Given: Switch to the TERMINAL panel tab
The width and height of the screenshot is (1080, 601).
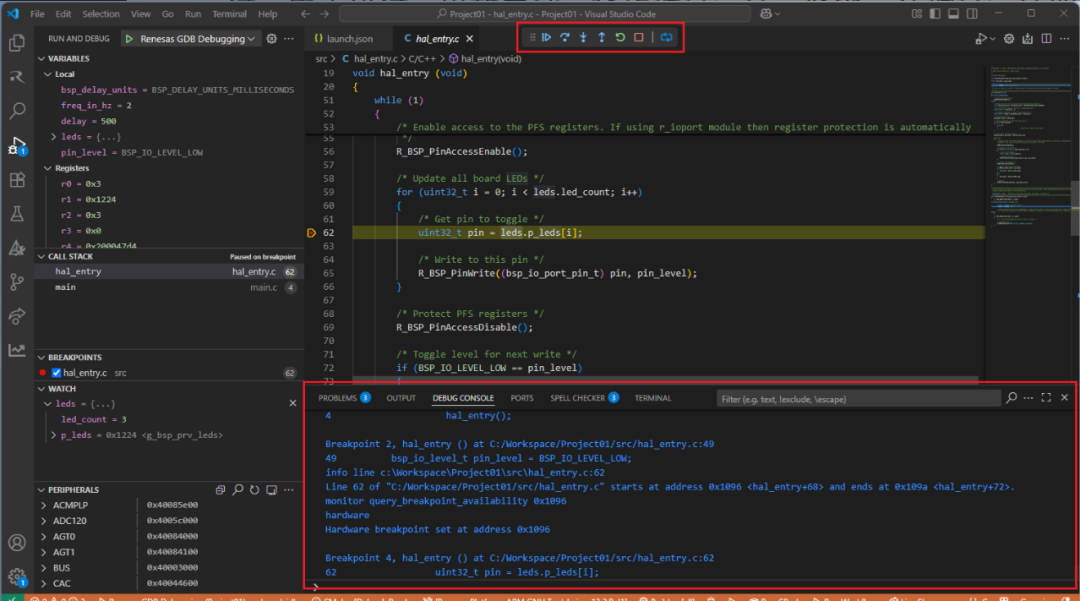Looking at the screenshot, I should click(x=652, y=398).
